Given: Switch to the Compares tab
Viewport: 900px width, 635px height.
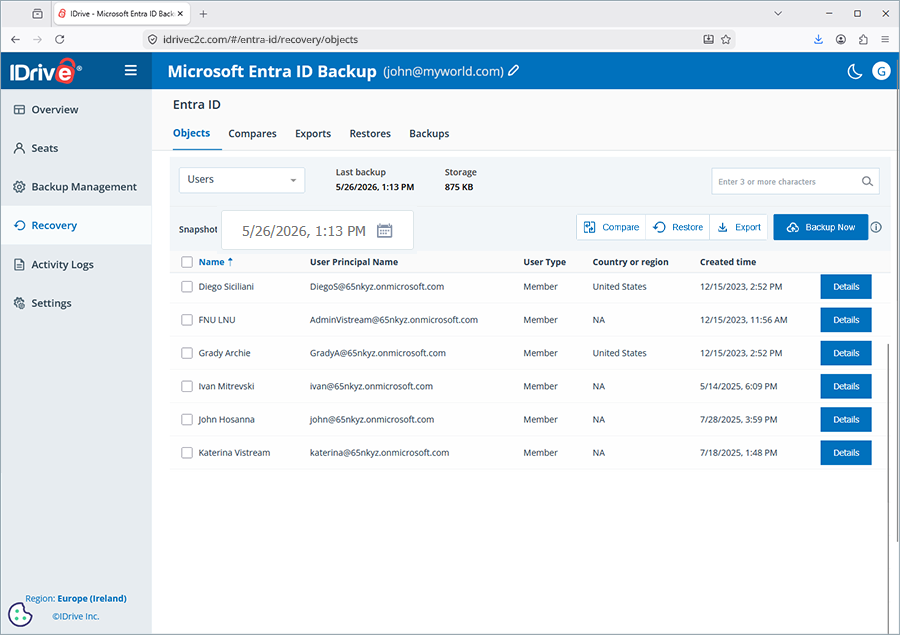Looking at the screenshot, I should (252, 134).
